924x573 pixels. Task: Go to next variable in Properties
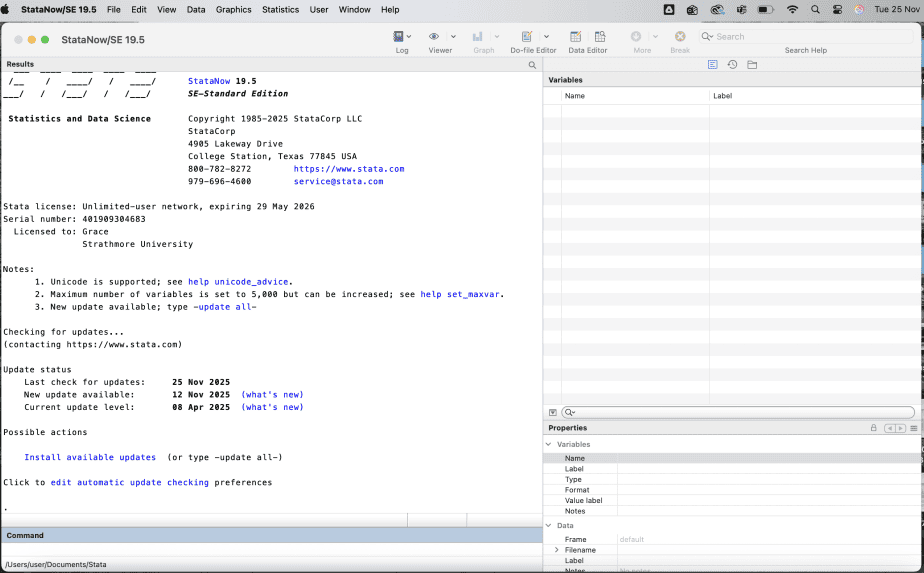900,429
